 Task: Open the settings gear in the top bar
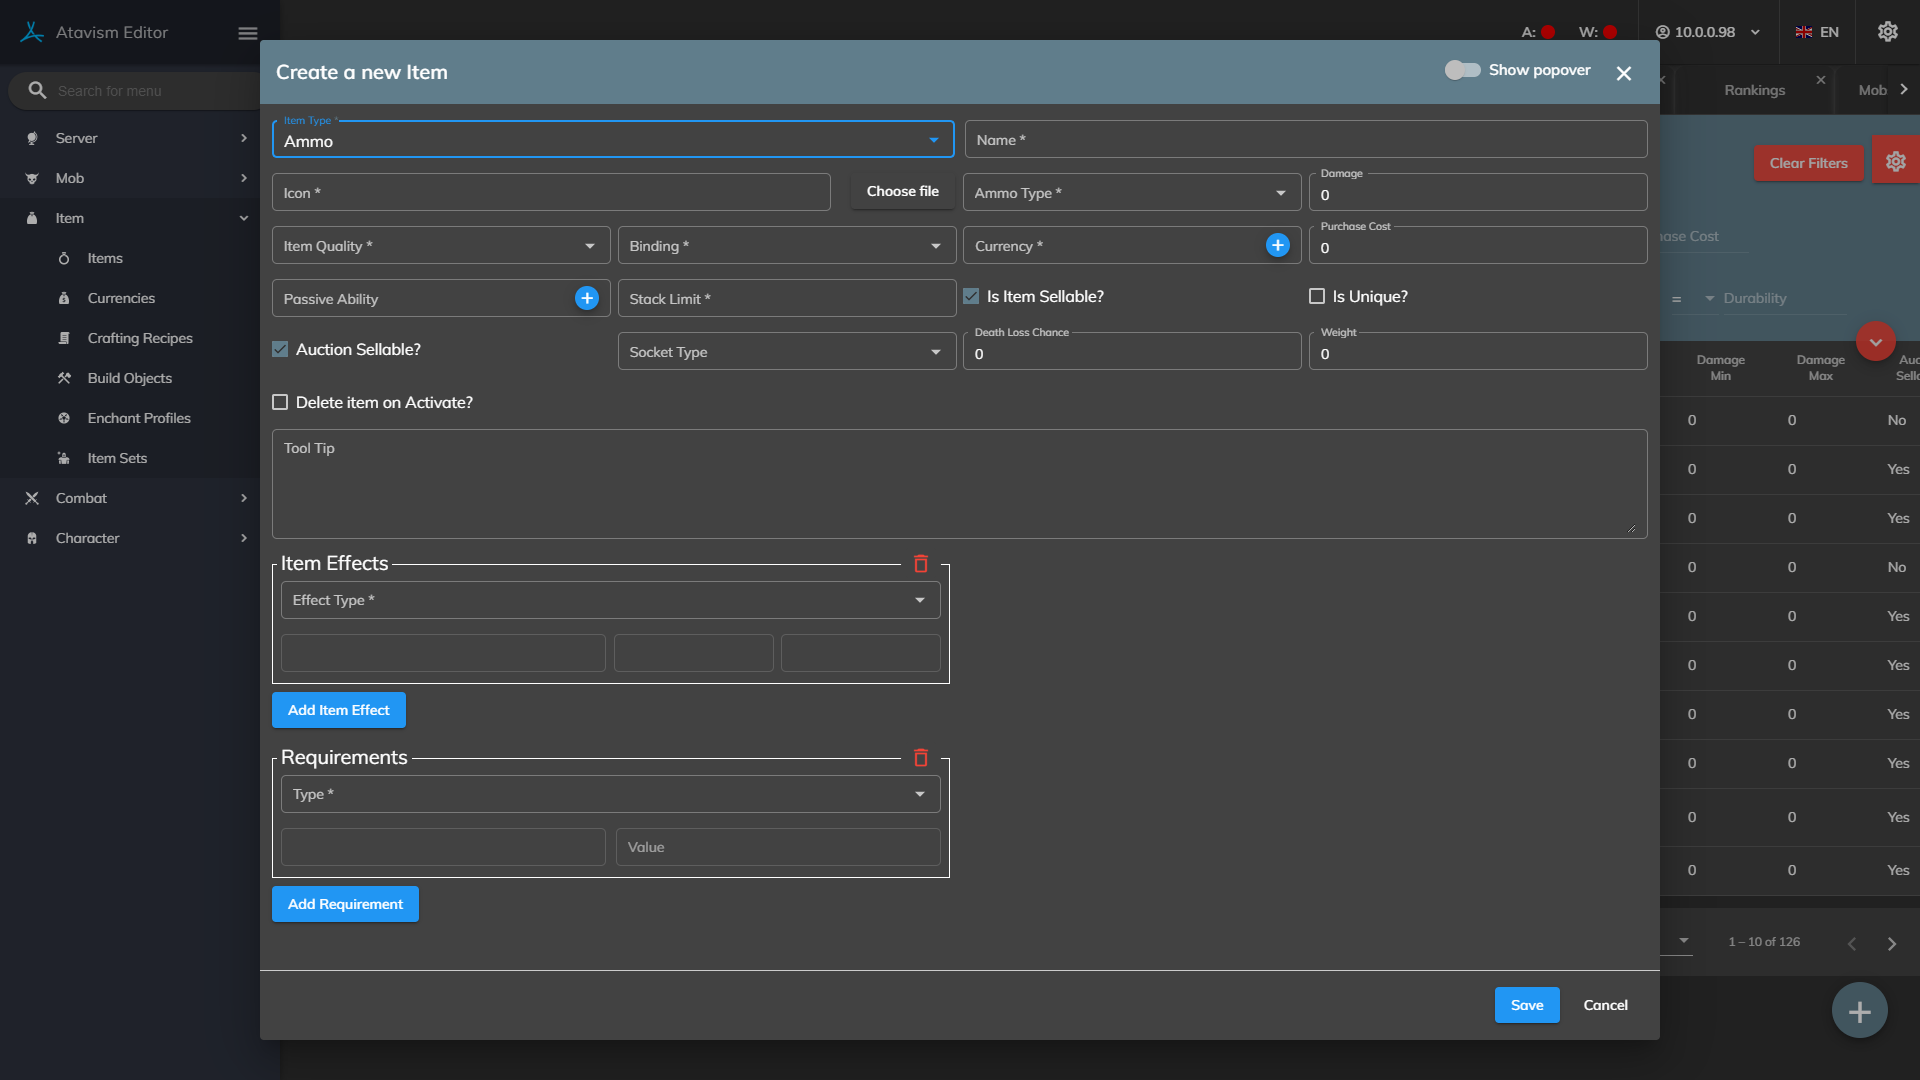pyautogui.click(x=1887, y=32)
